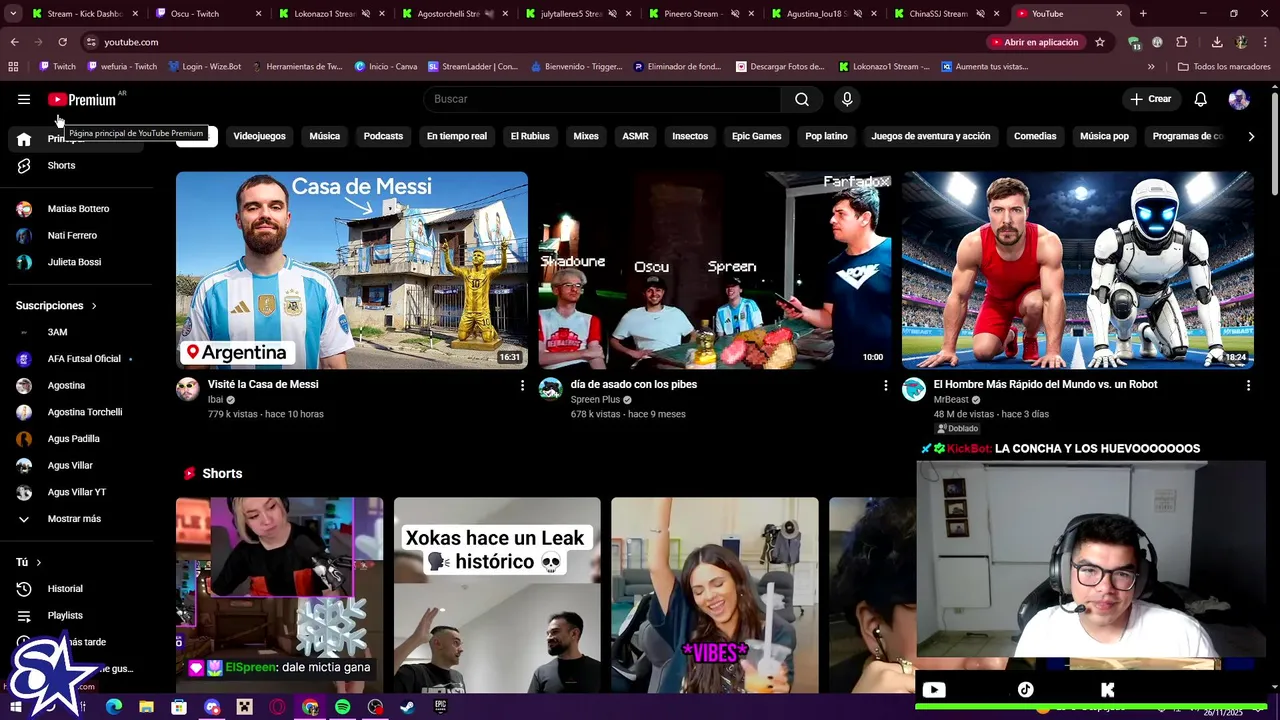The width and height of the screenshot is (1280, 720).
Task: Open Matias Bottero channel in sidebar
Action: tap(78, 209)
